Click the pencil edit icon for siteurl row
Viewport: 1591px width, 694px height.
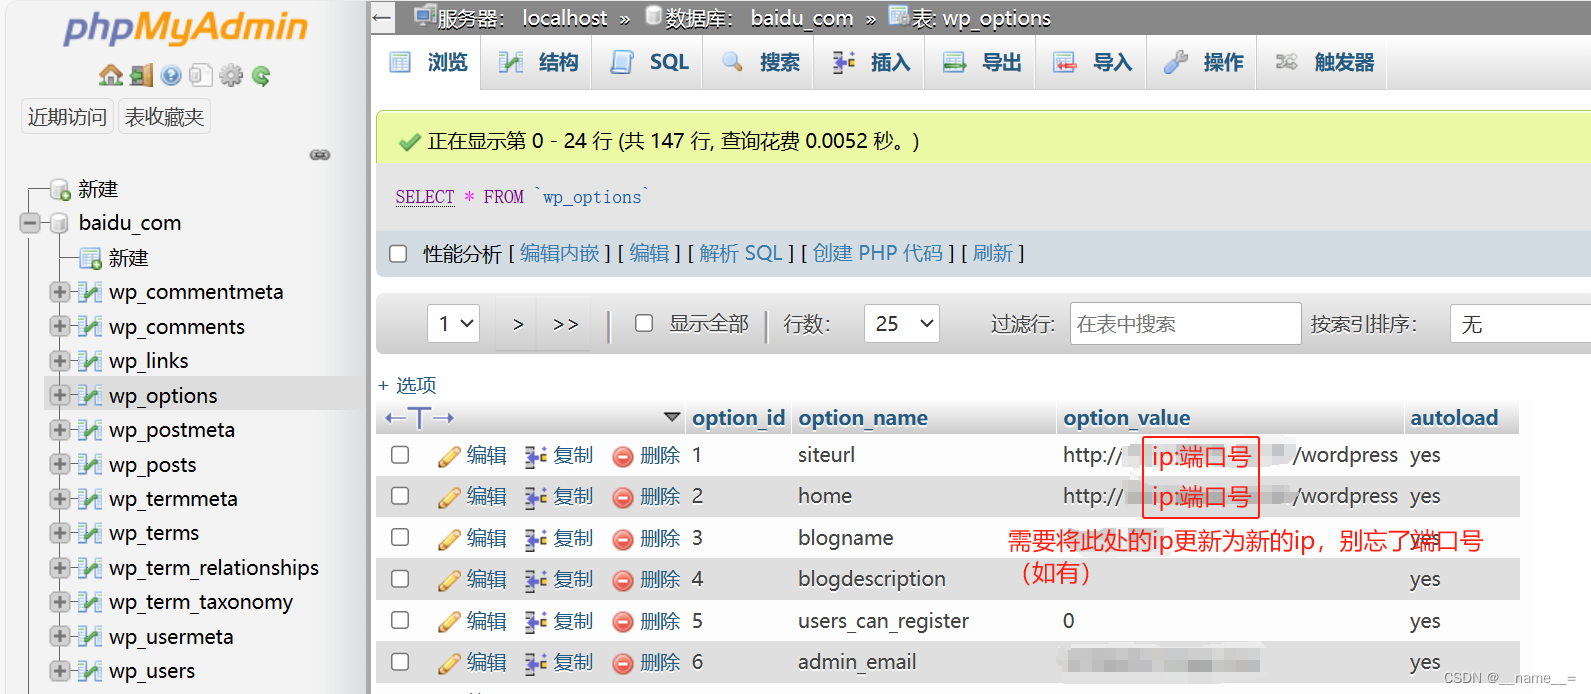[x=449, y=456]
